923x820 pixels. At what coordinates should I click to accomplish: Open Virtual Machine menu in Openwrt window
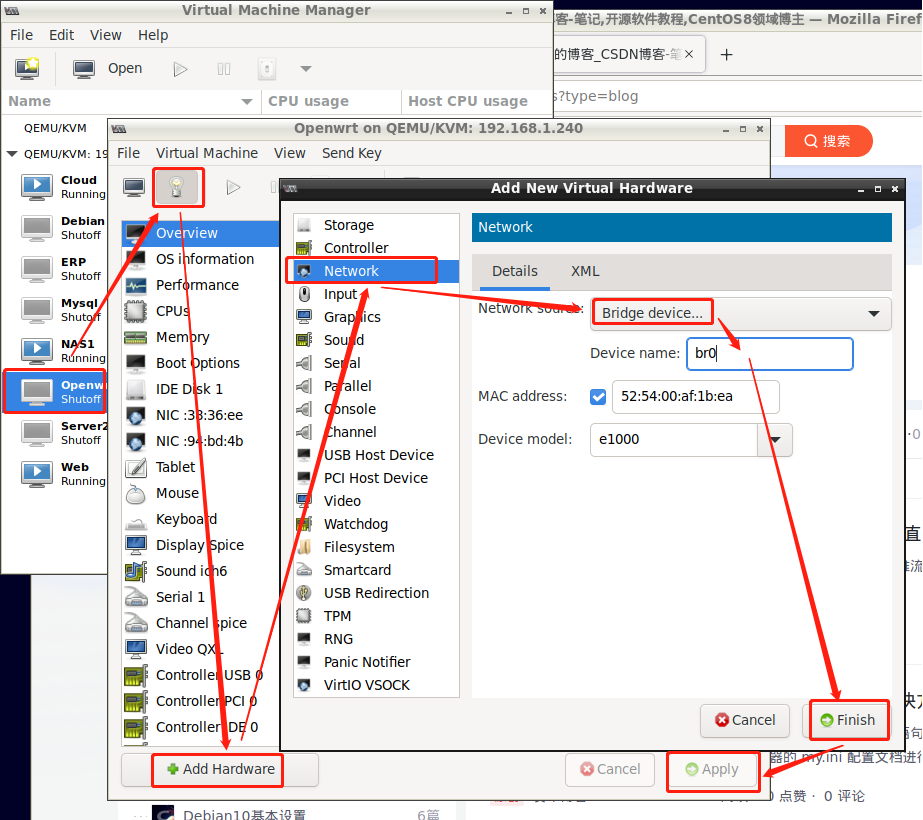pos(207,153)
